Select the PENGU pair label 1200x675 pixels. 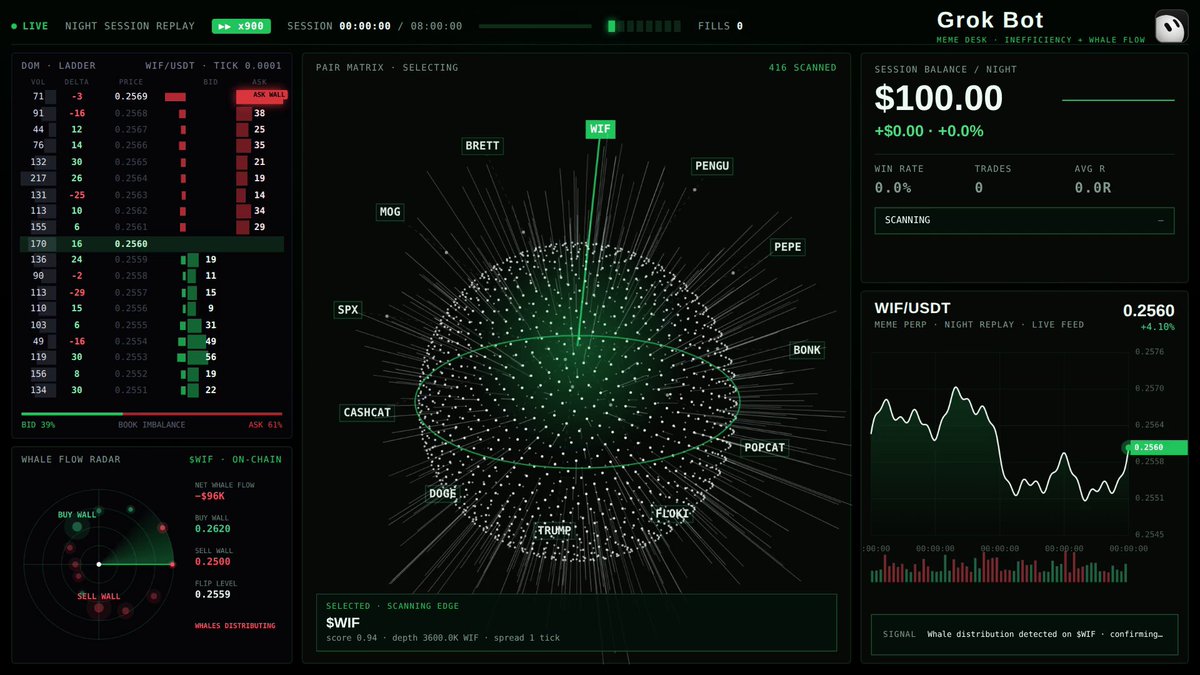click(x=712, y=166)
